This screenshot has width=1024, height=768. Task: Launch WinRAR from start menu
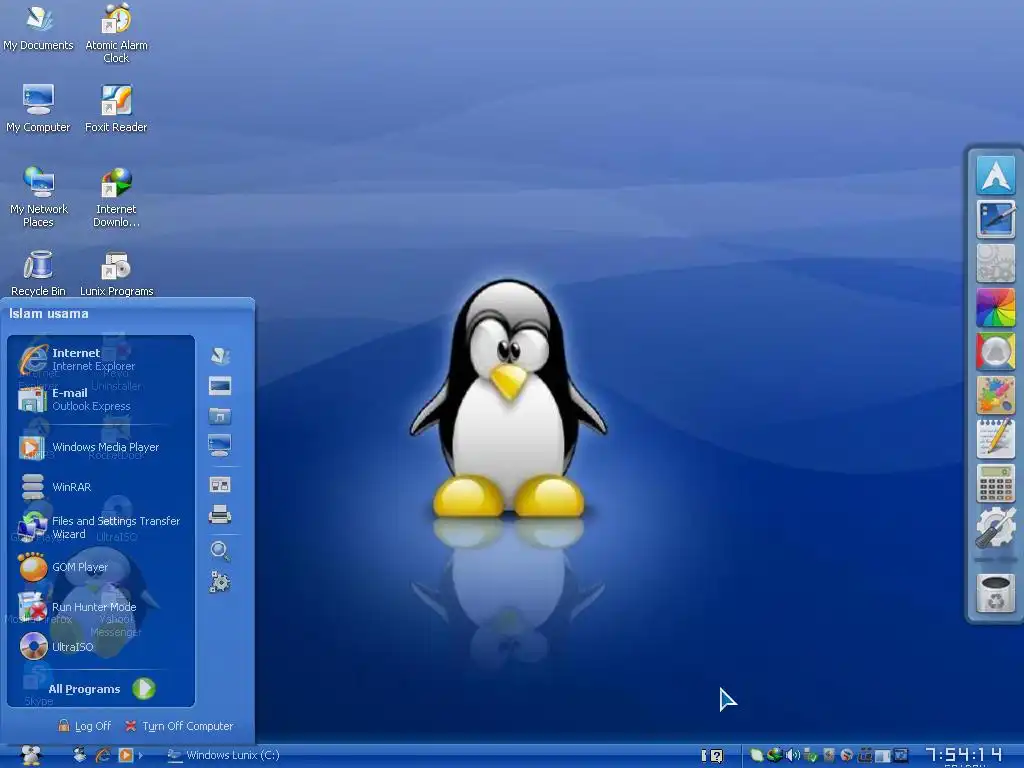[56, 487]
